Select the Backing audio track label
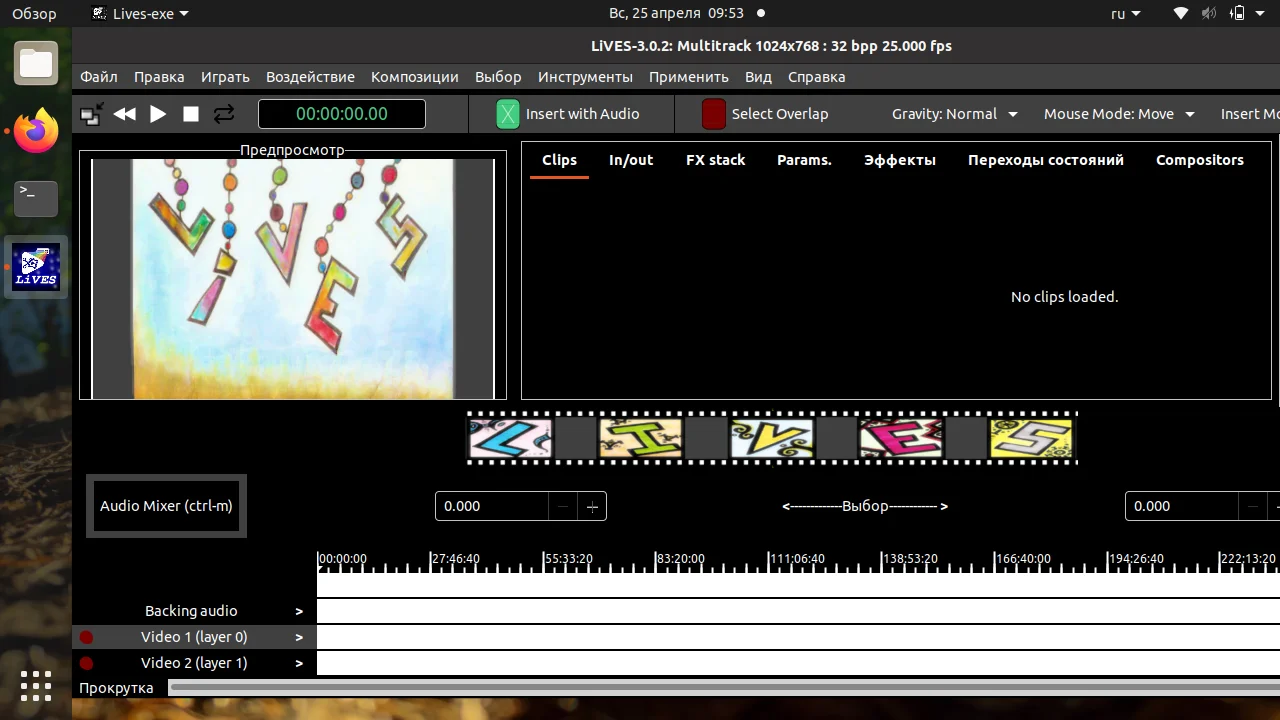 pyautogui.click(x=191, y=611)
